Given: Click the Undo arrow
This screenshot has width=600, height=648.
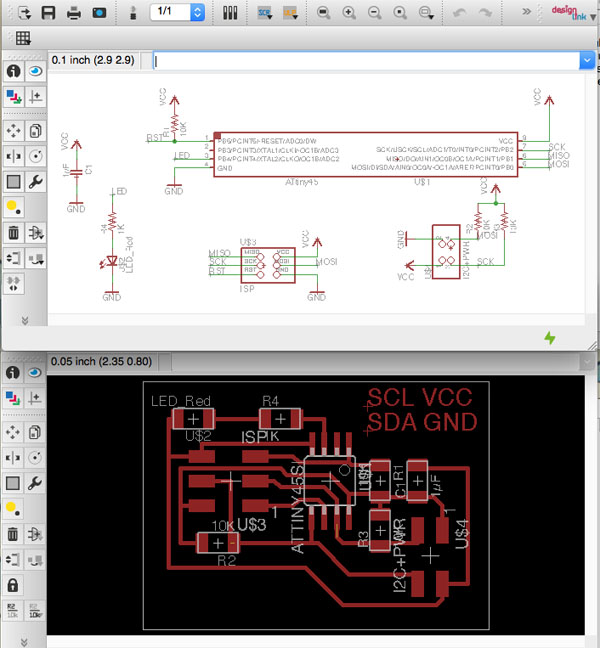Looking at the screenshot, I should pos(460,13).
